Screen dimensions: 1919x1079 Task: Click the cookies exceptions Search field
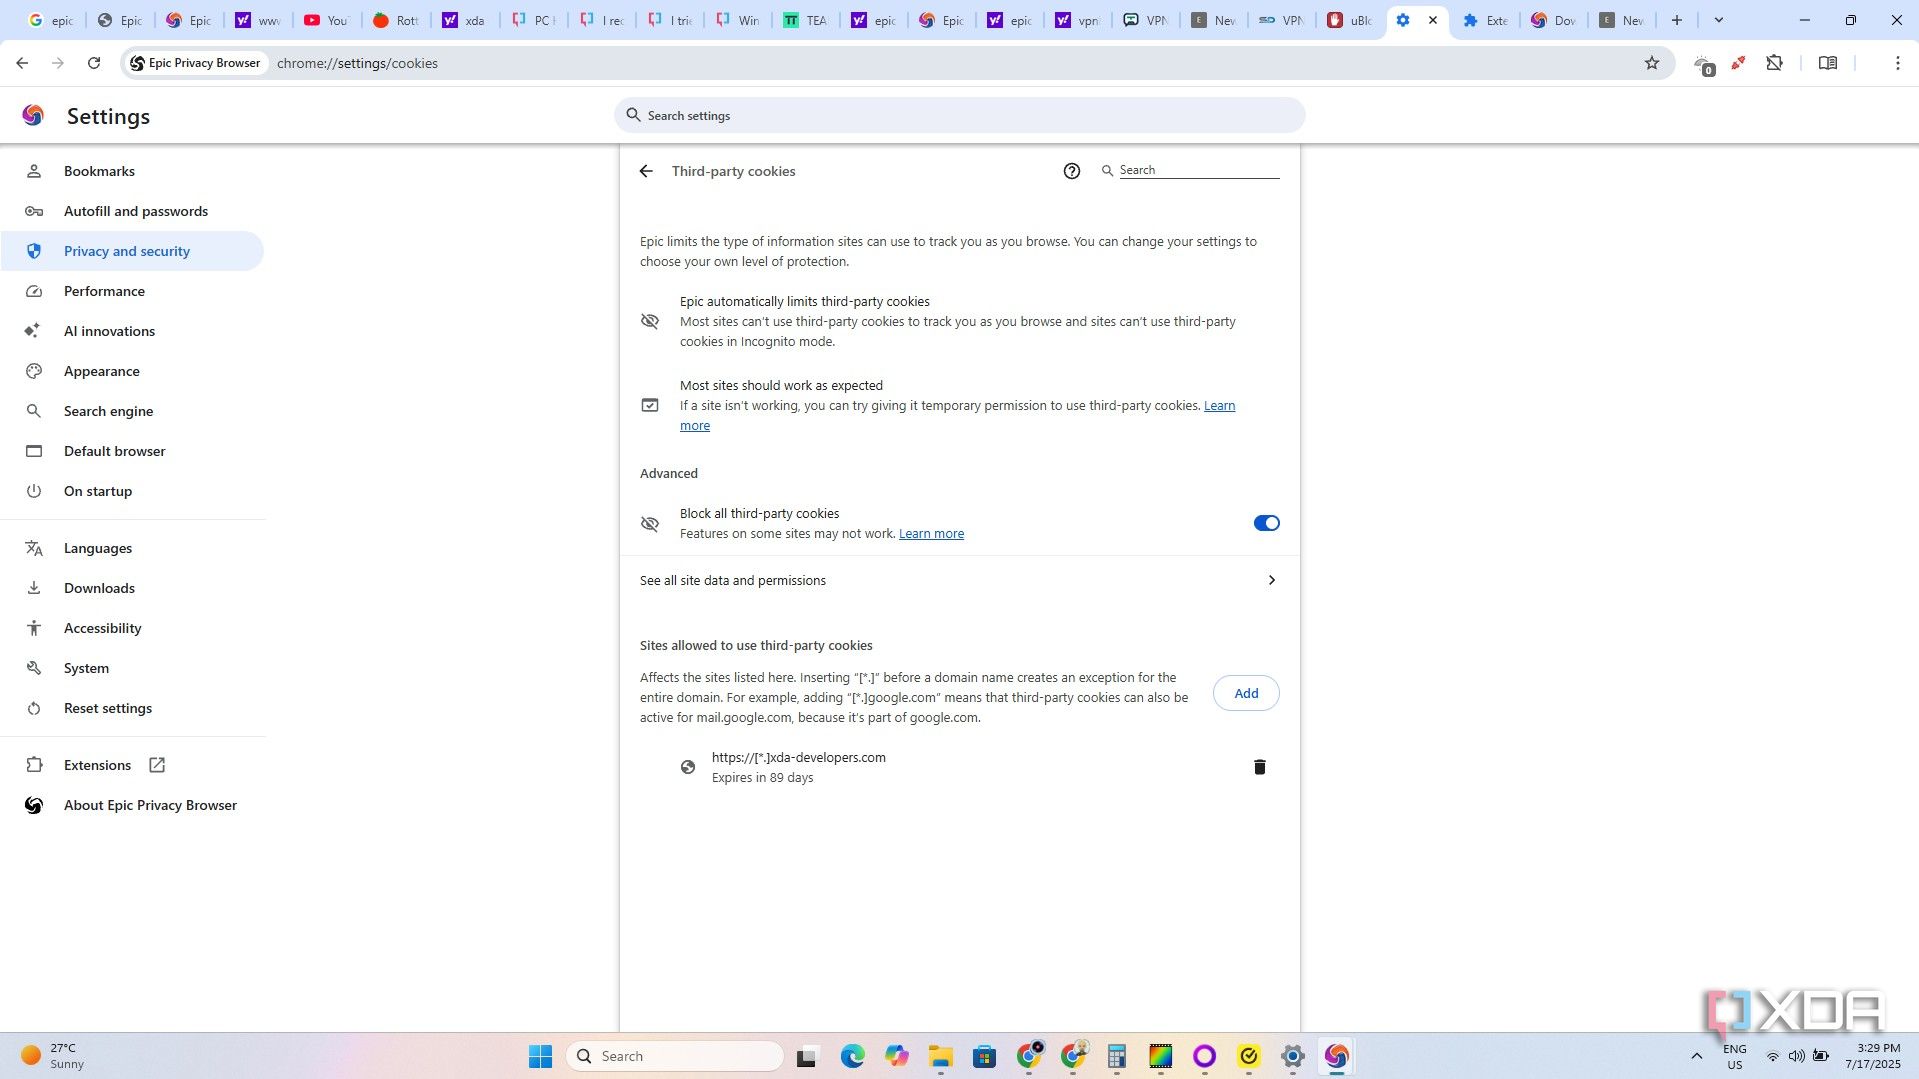1198,170
